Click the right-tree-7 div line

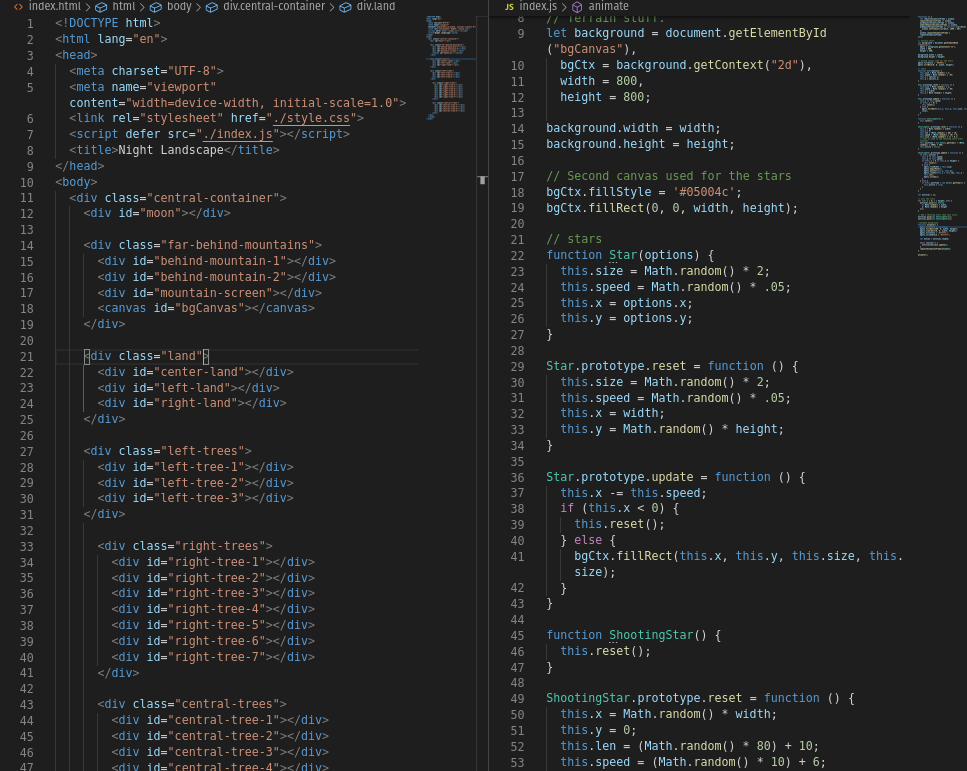tap(213, 657)
